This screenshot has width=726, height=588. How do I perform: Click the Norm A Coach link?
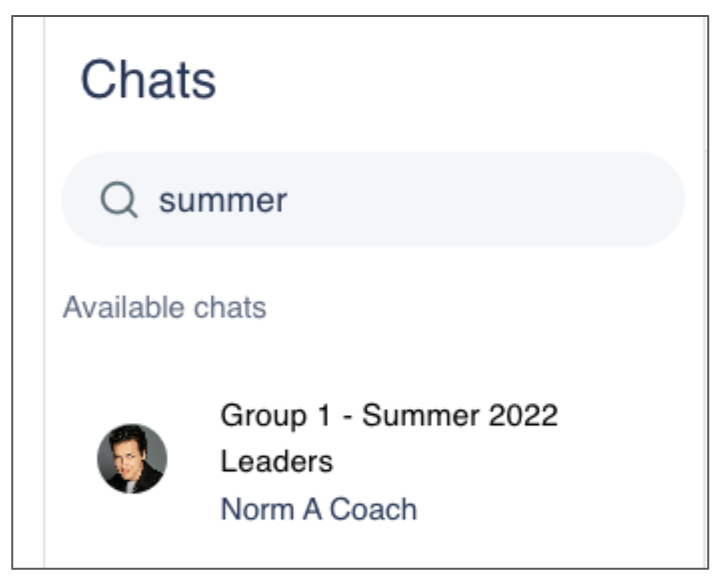[318, 509]
